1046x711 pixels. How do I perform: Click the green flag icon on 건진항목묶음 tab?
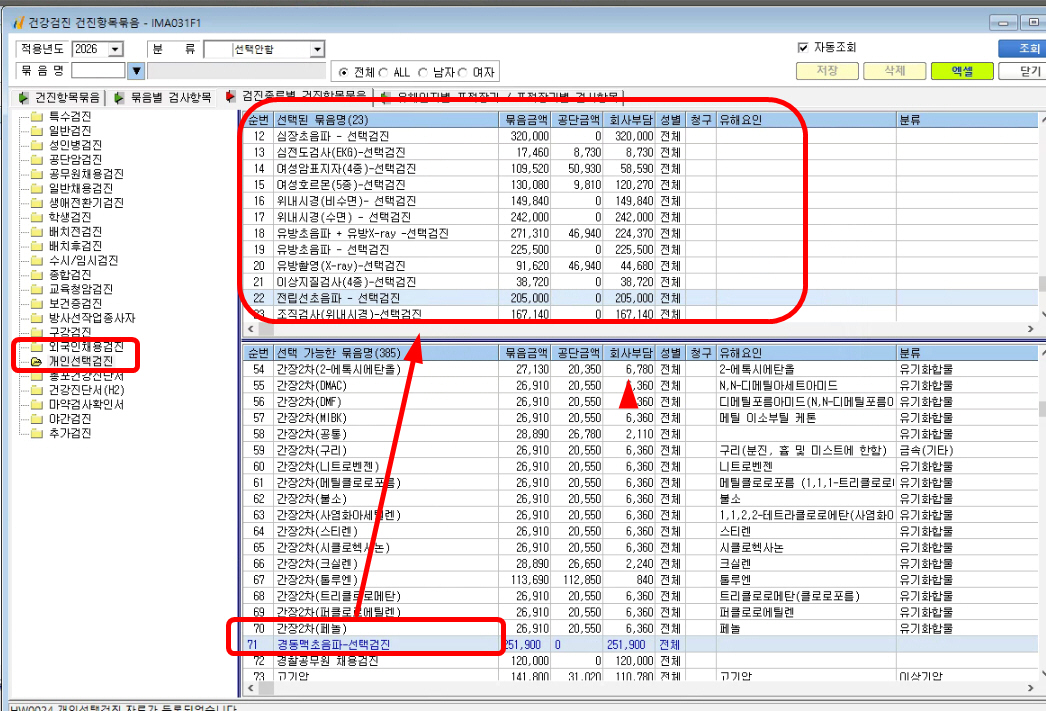[x=24, y=98]
